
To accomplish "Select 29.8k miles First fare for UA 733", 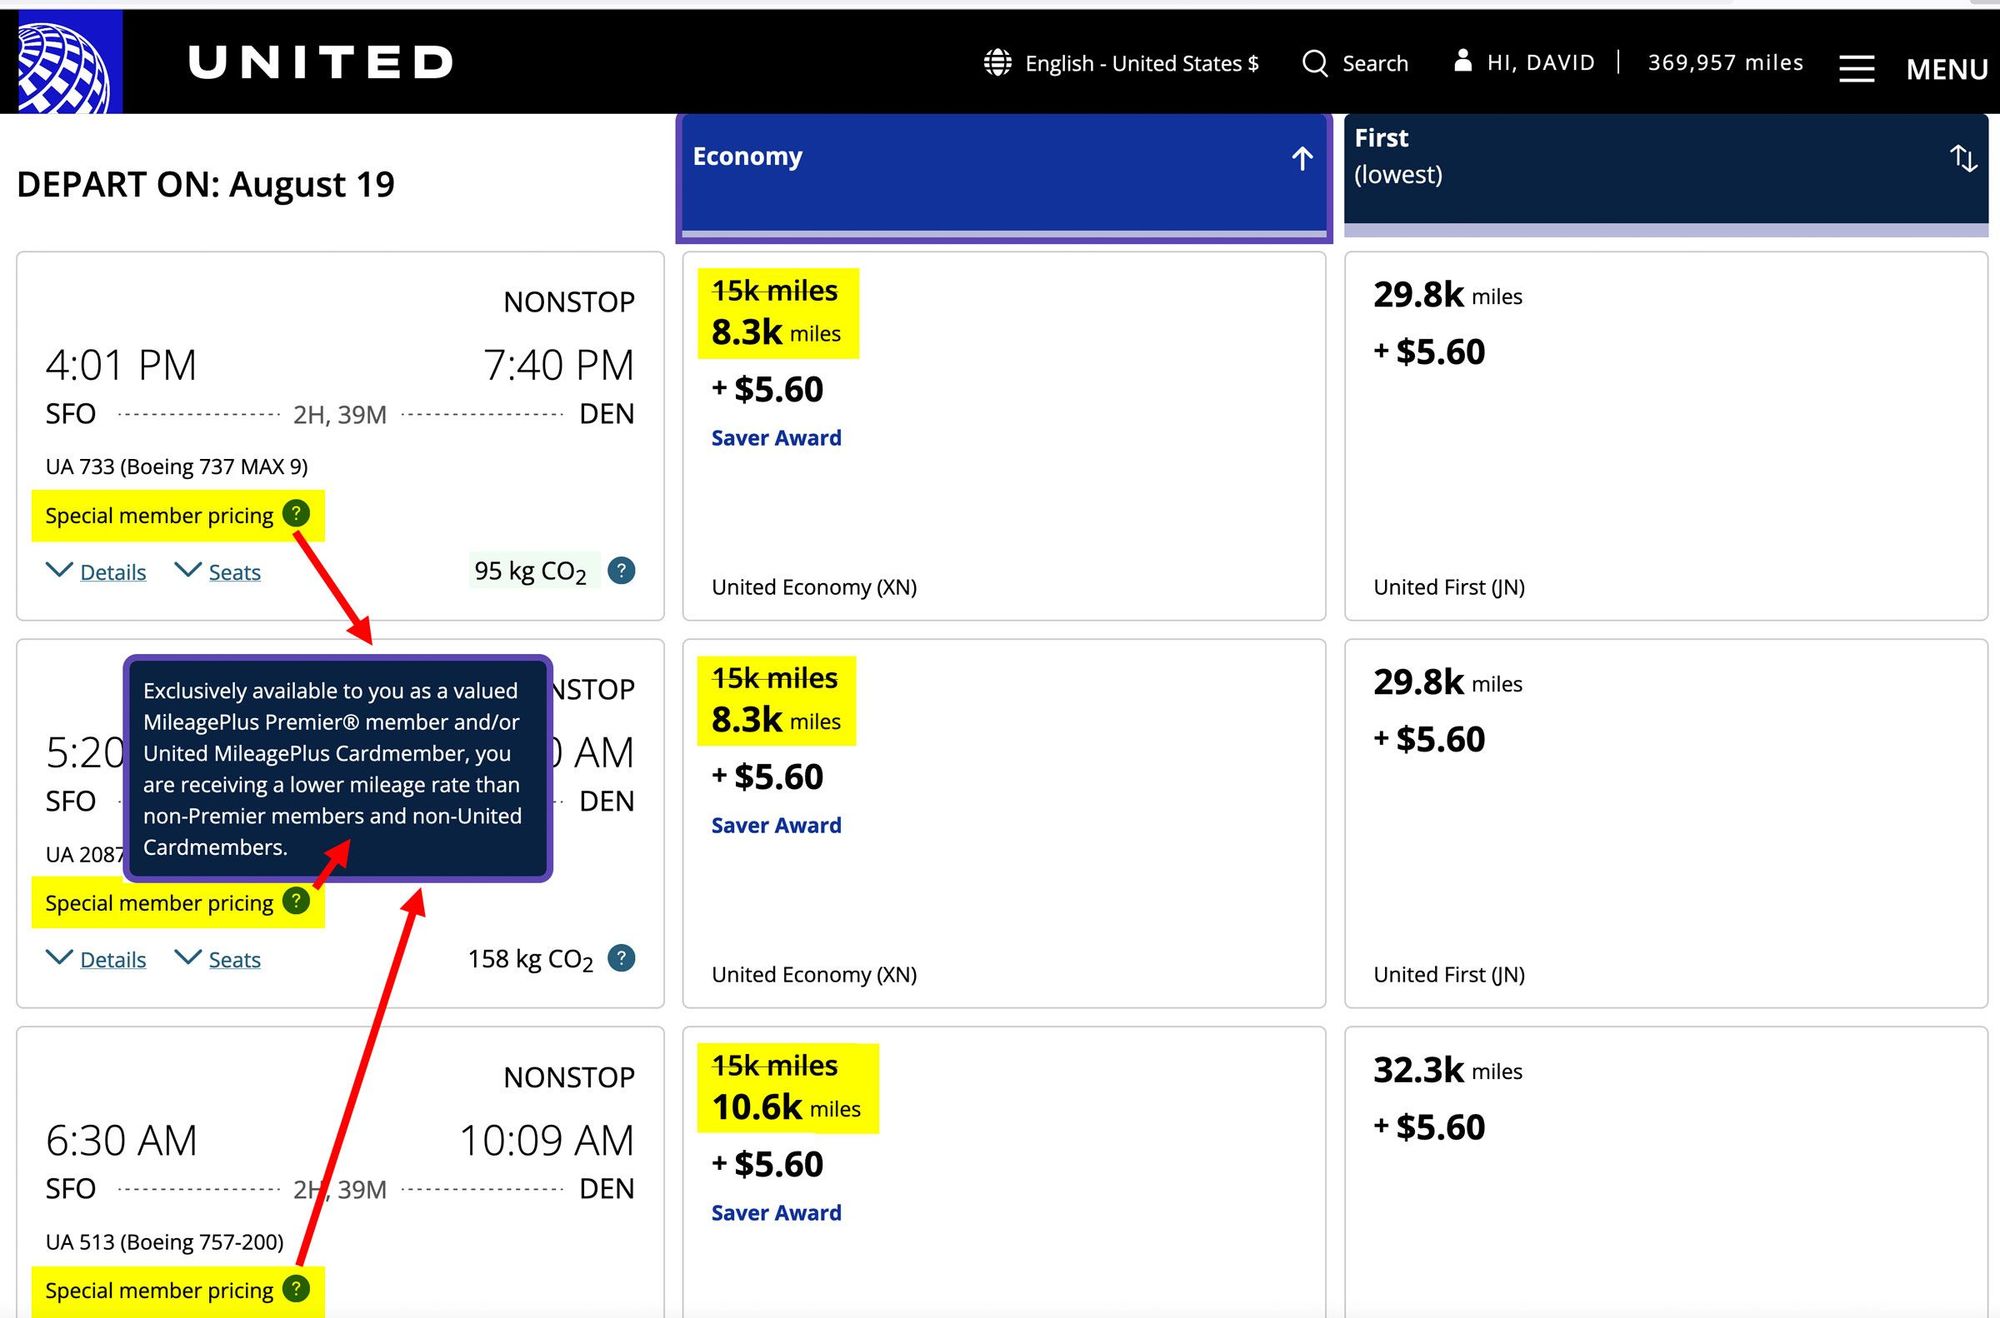I will click(x=1666, y=436).
